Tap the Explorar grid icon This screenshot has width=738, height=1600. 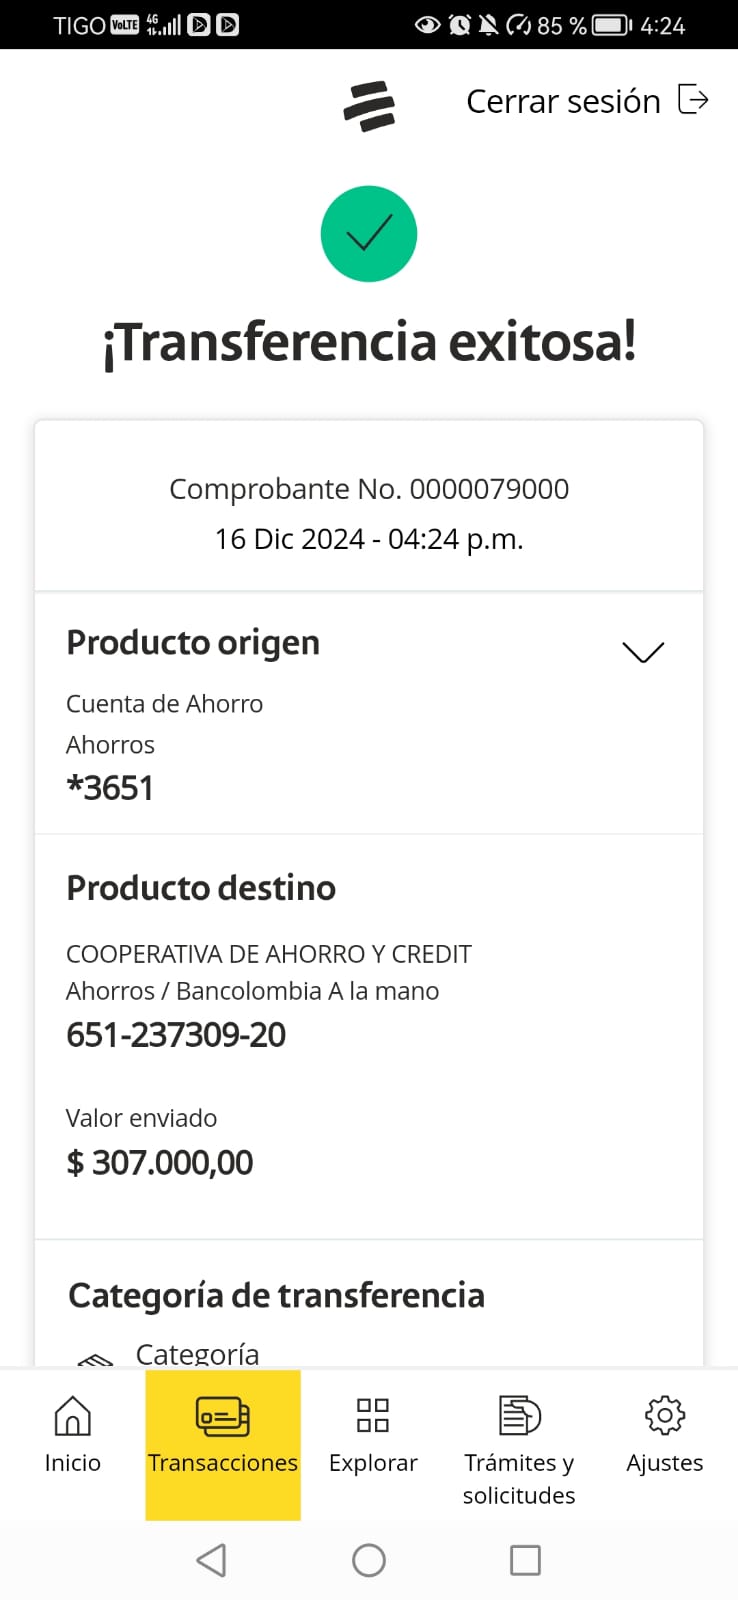click(x=373, y=1415)
